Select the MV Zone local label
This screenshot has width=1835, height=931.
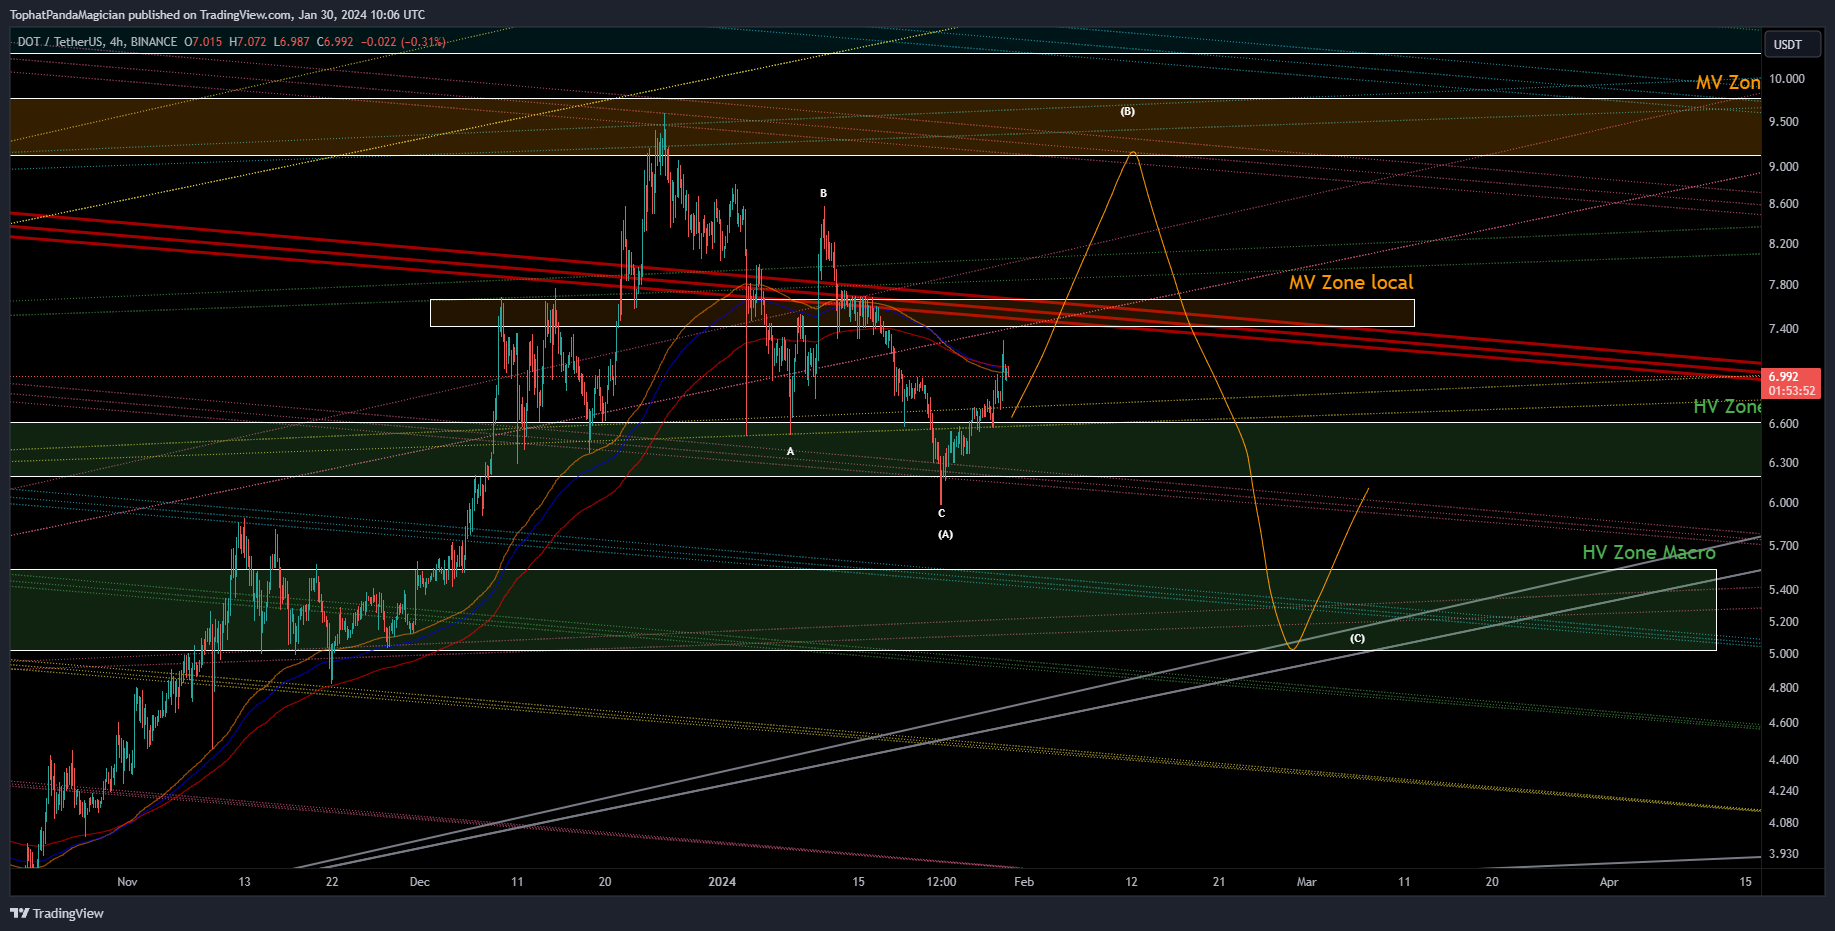[1351, 283]
